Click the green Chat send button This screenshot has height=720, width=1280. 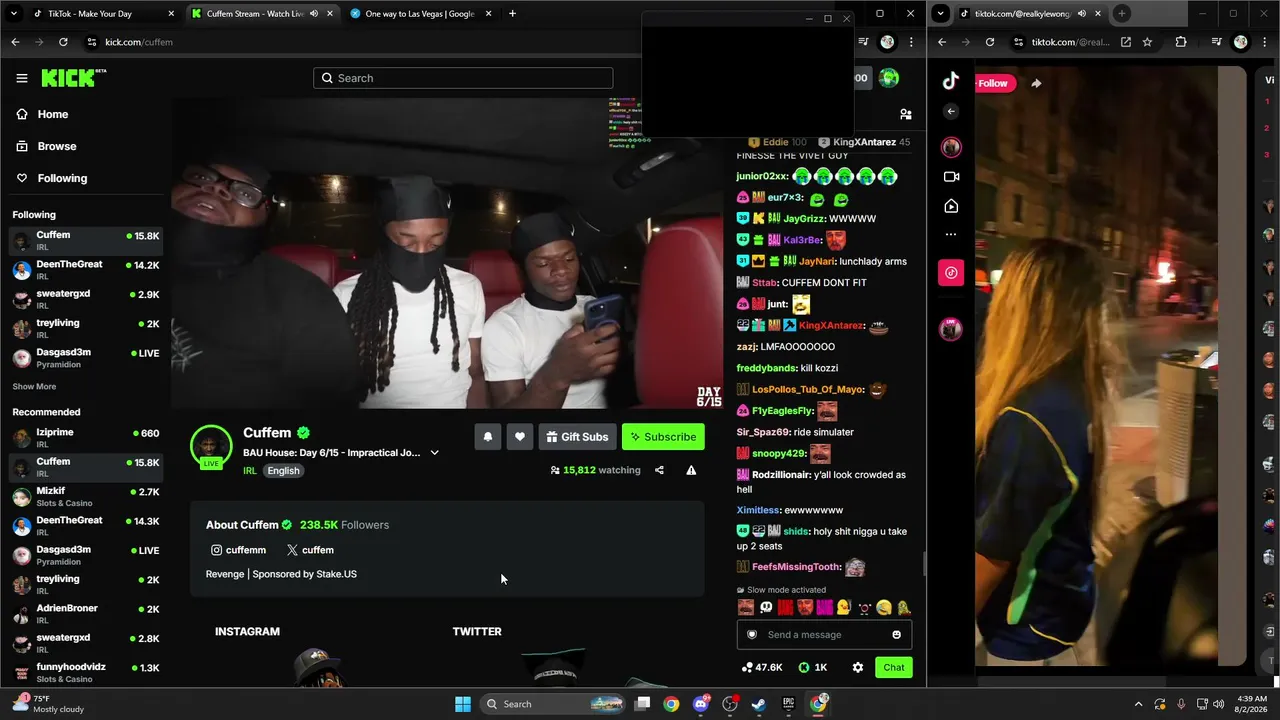click(x=893, y=668)
